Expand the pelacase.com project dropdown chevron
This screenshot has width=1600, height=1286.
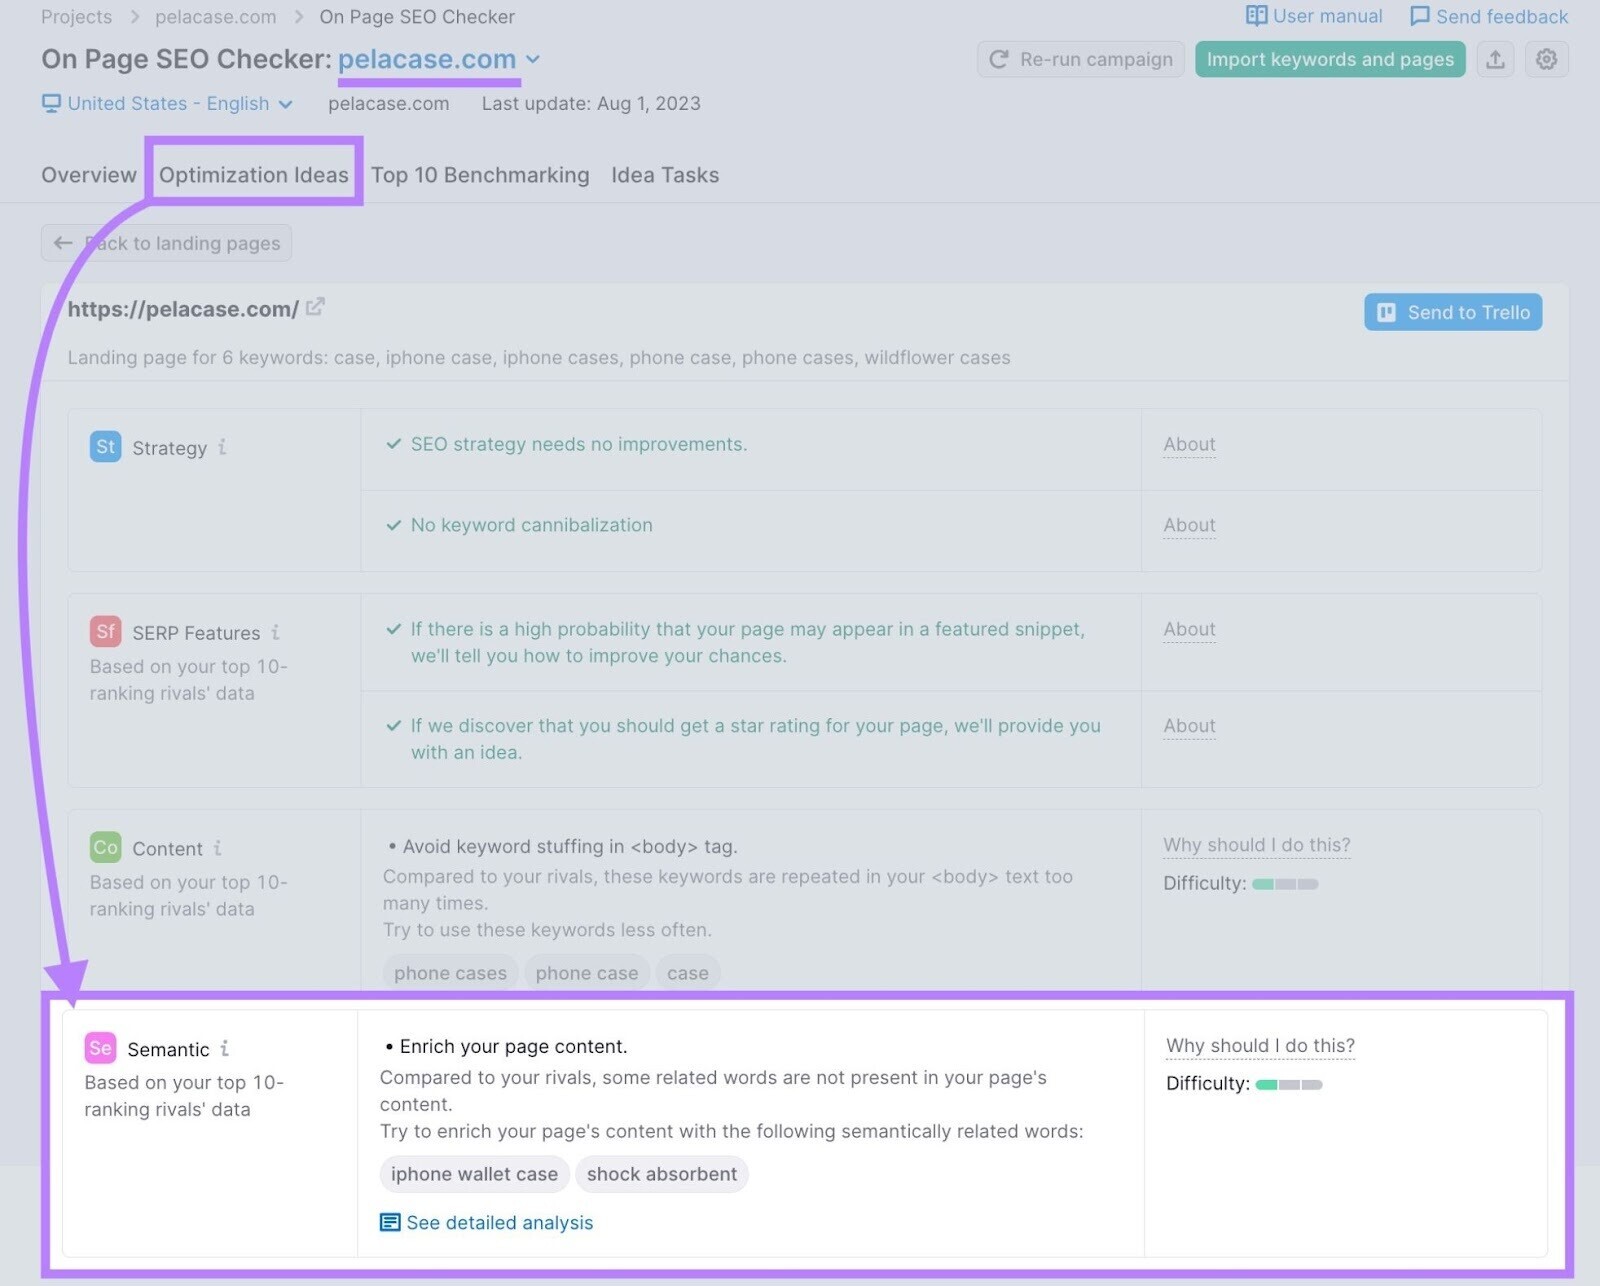coord(533,59)
